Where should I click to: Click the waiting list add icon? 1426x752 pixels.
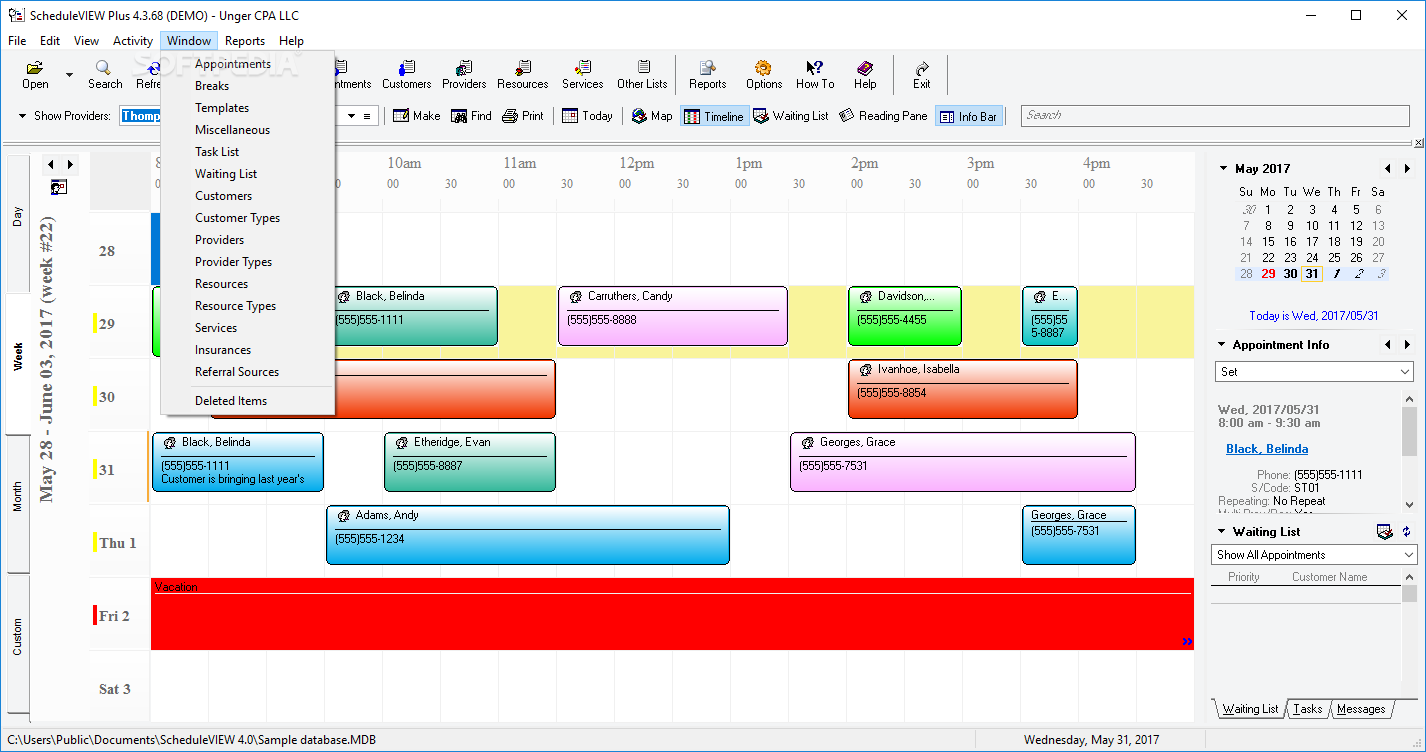1385,532
